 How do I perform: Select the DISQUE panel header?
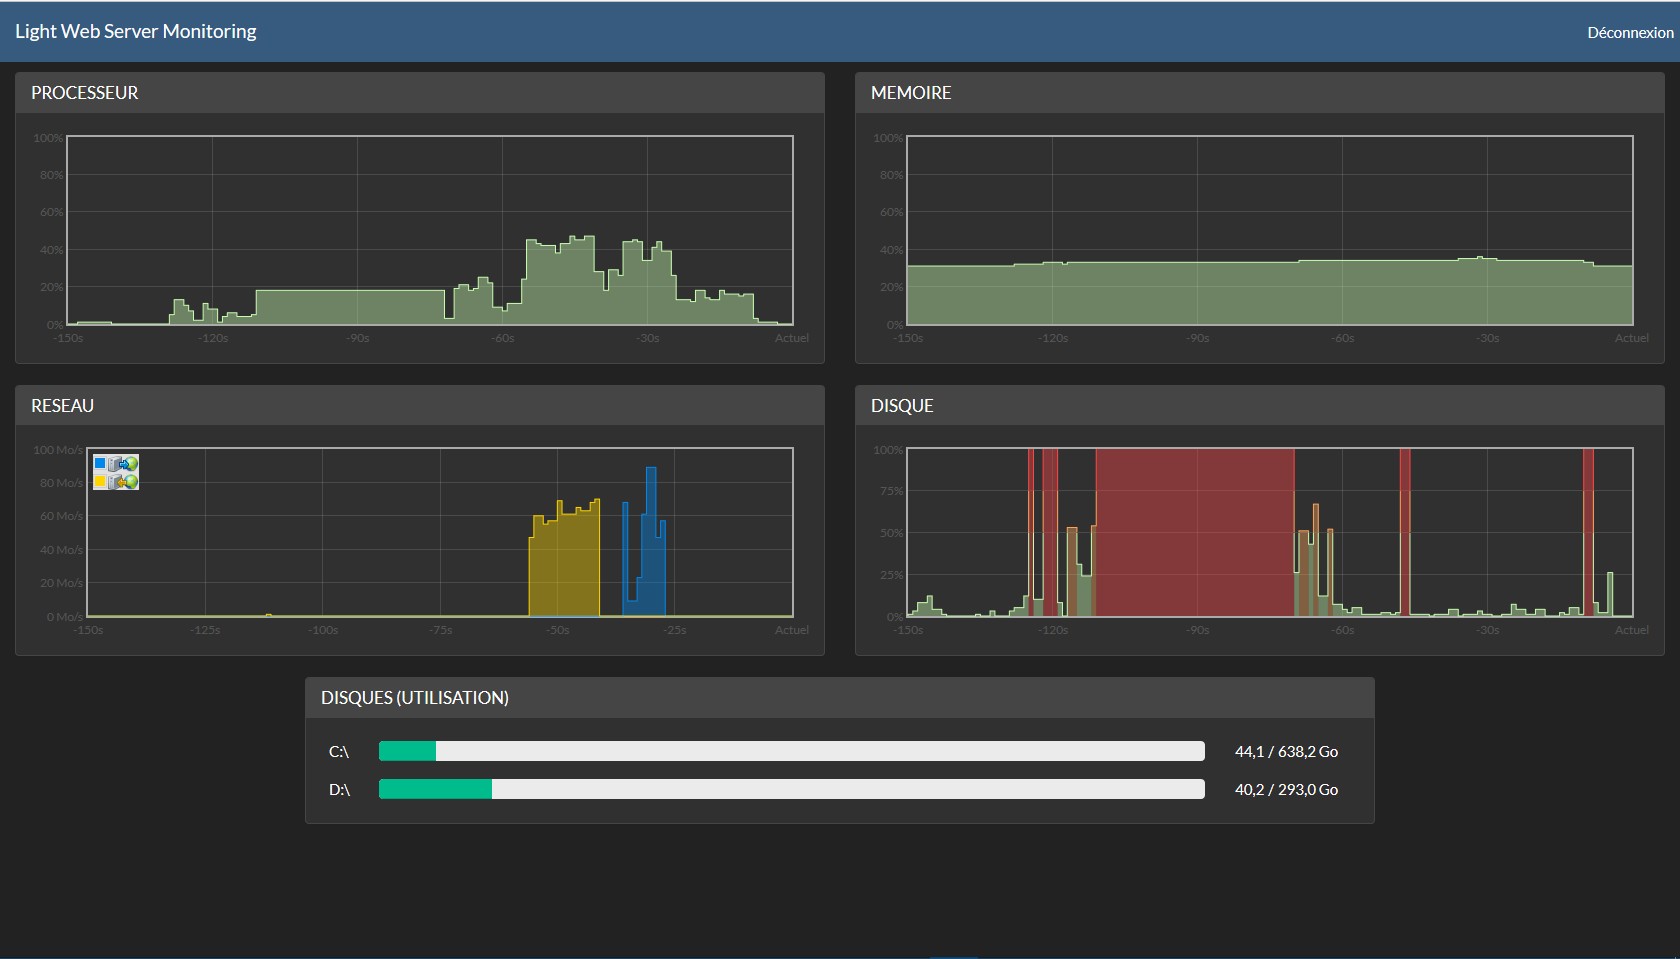pos(1260,405)
